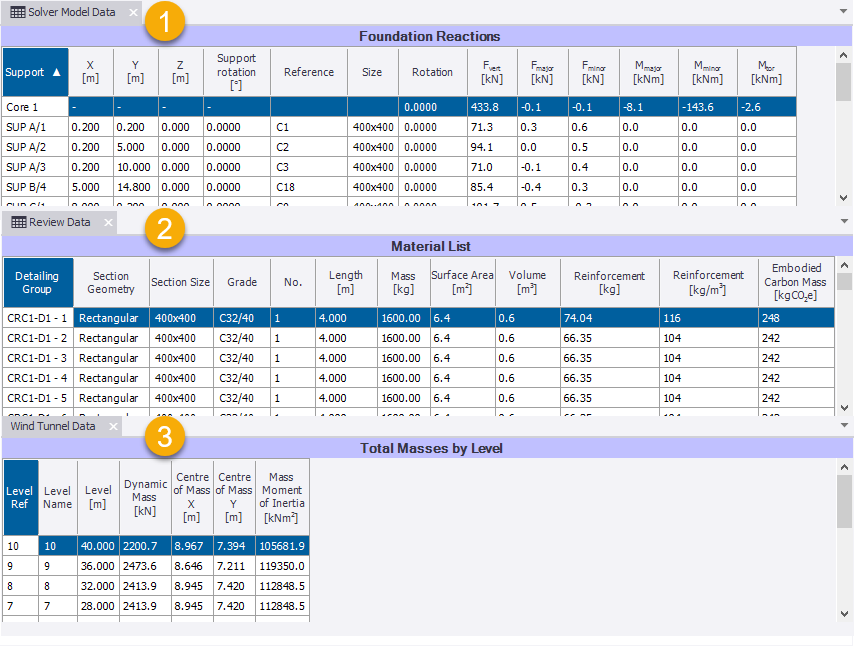Viewport: 854px width, 646px height.
Task: Click the Review Data table icon
Action: 19,222
